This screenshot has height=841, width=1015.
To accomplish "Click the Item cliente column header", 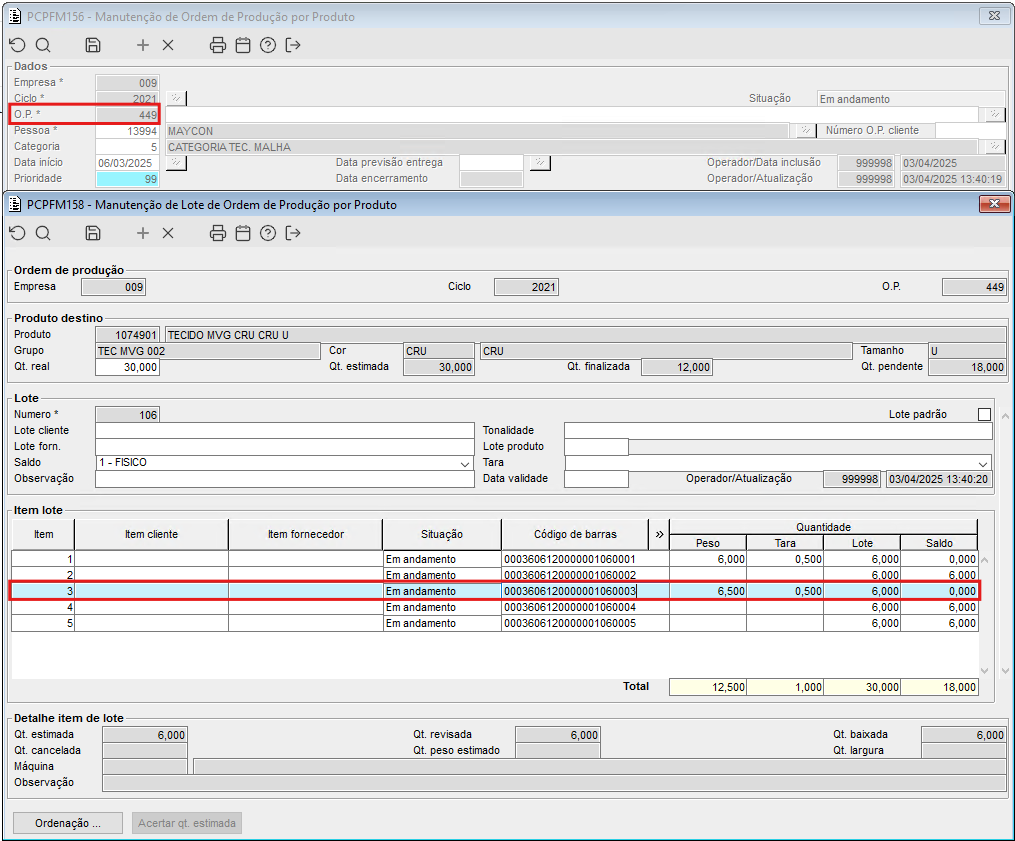I will pos(151,535).
